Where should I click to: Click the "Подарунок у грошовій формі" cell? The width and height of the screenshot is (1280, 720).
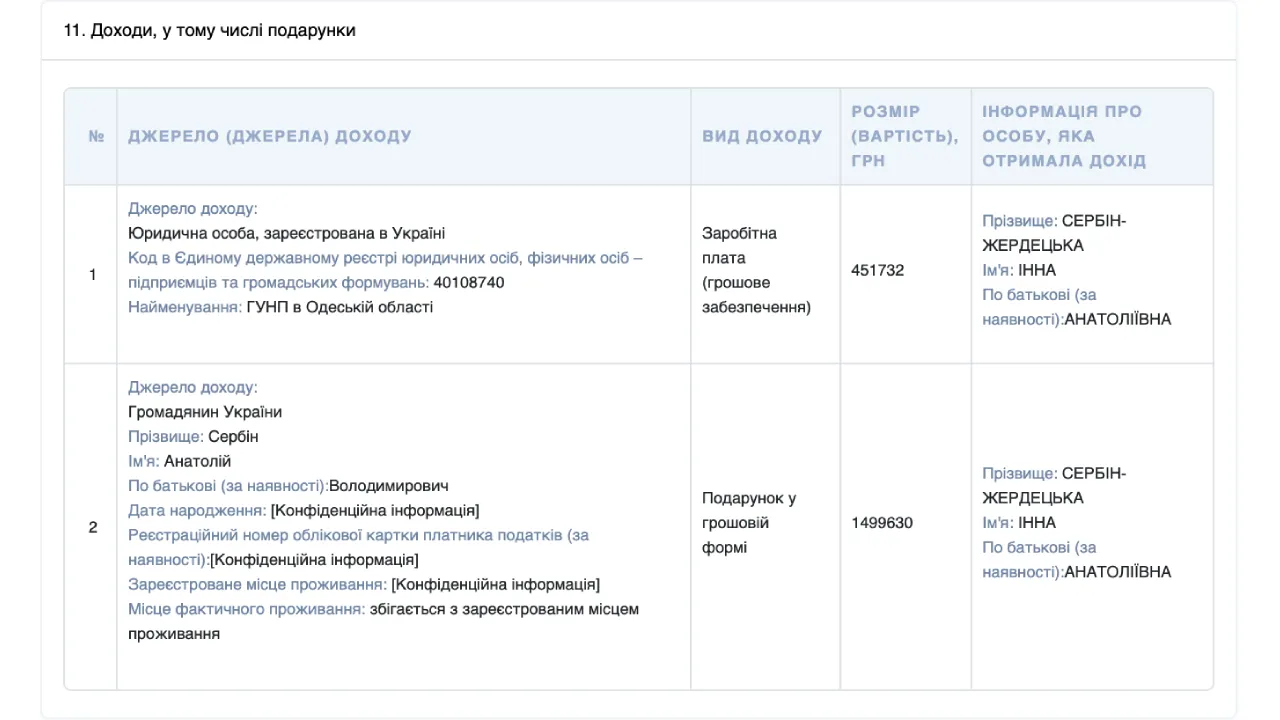click(x=749, y=523)
